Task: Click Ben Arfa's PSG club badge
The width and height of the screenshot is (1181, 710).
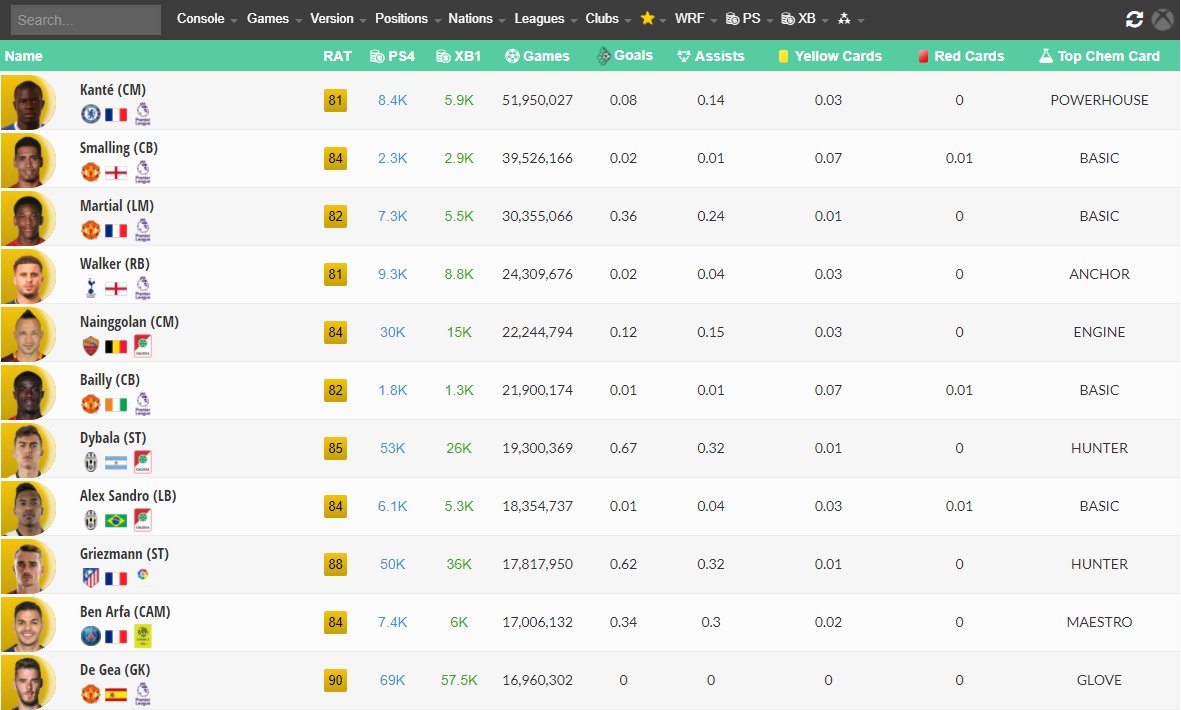Action: pyautogui.click(x=90, y=635)
